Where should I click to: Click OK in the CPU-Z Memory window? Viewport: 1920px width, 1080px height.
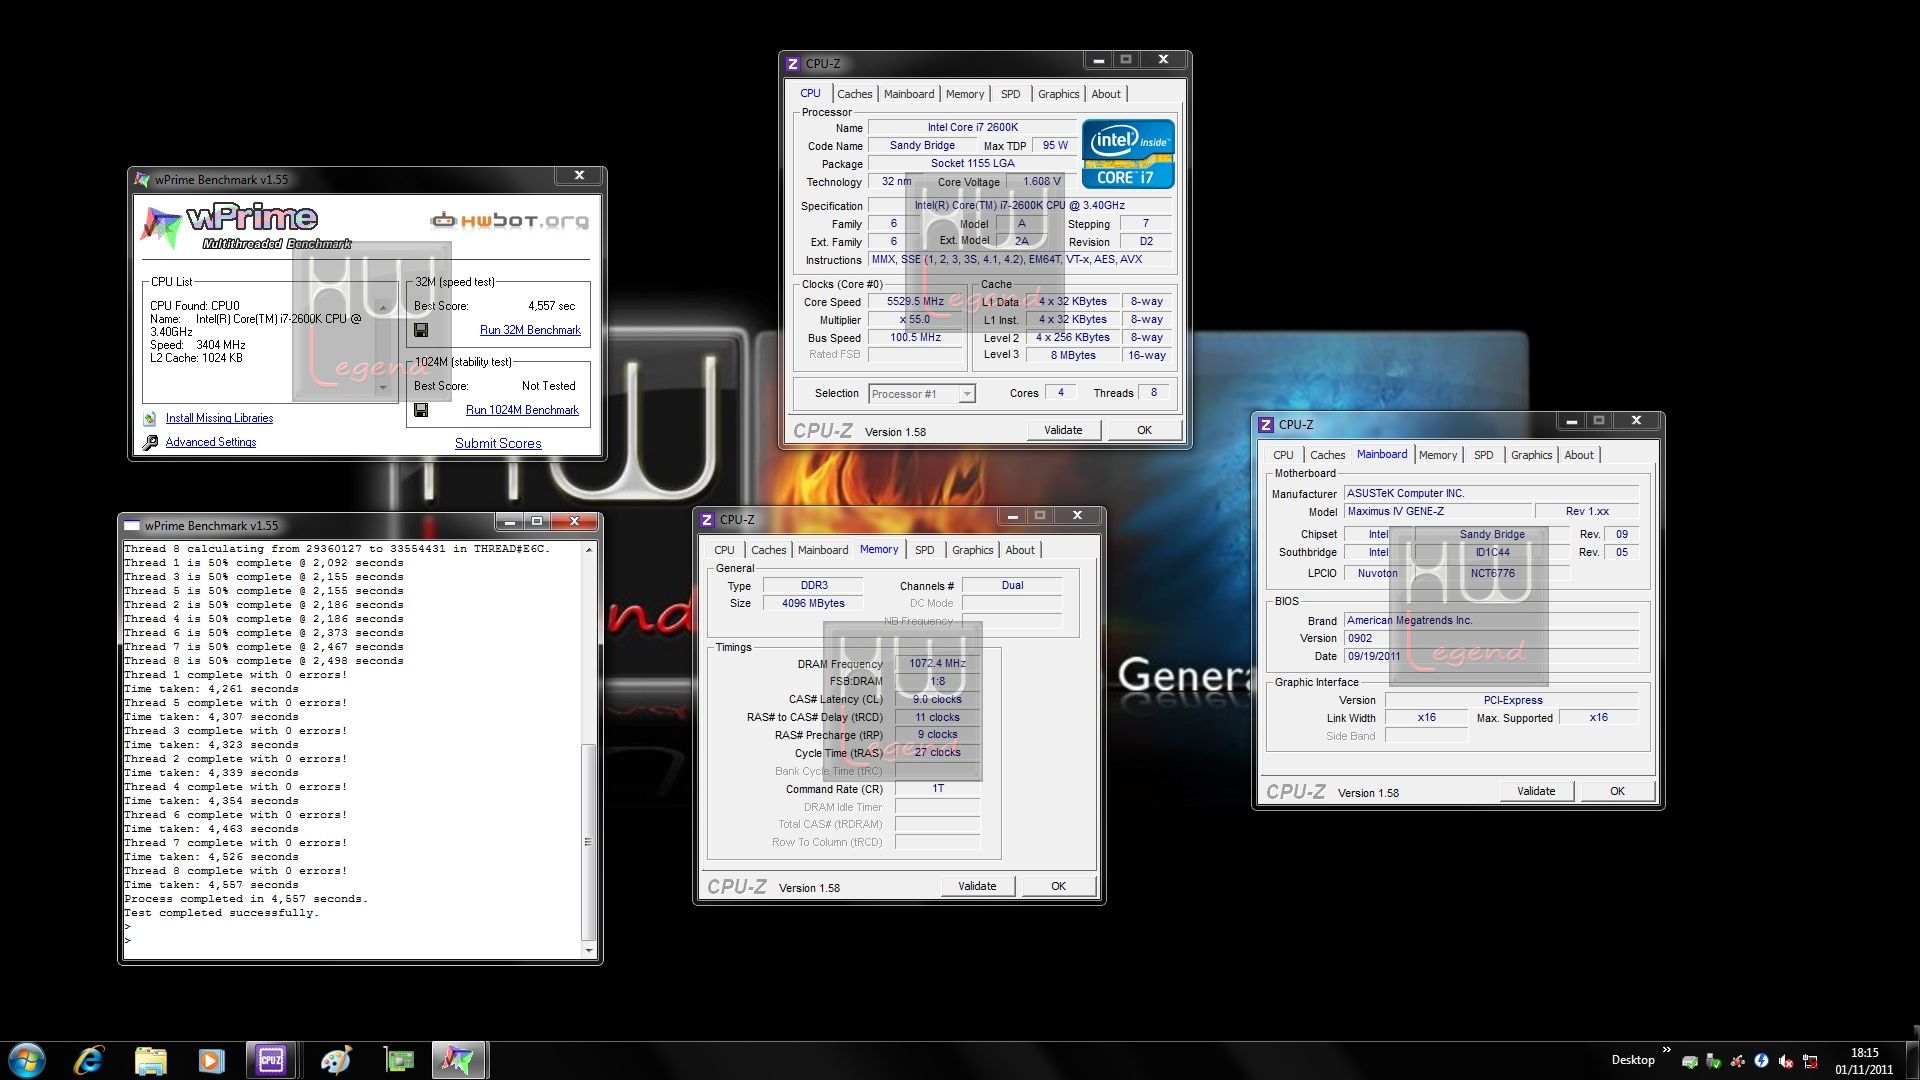tap(1058, 886)
